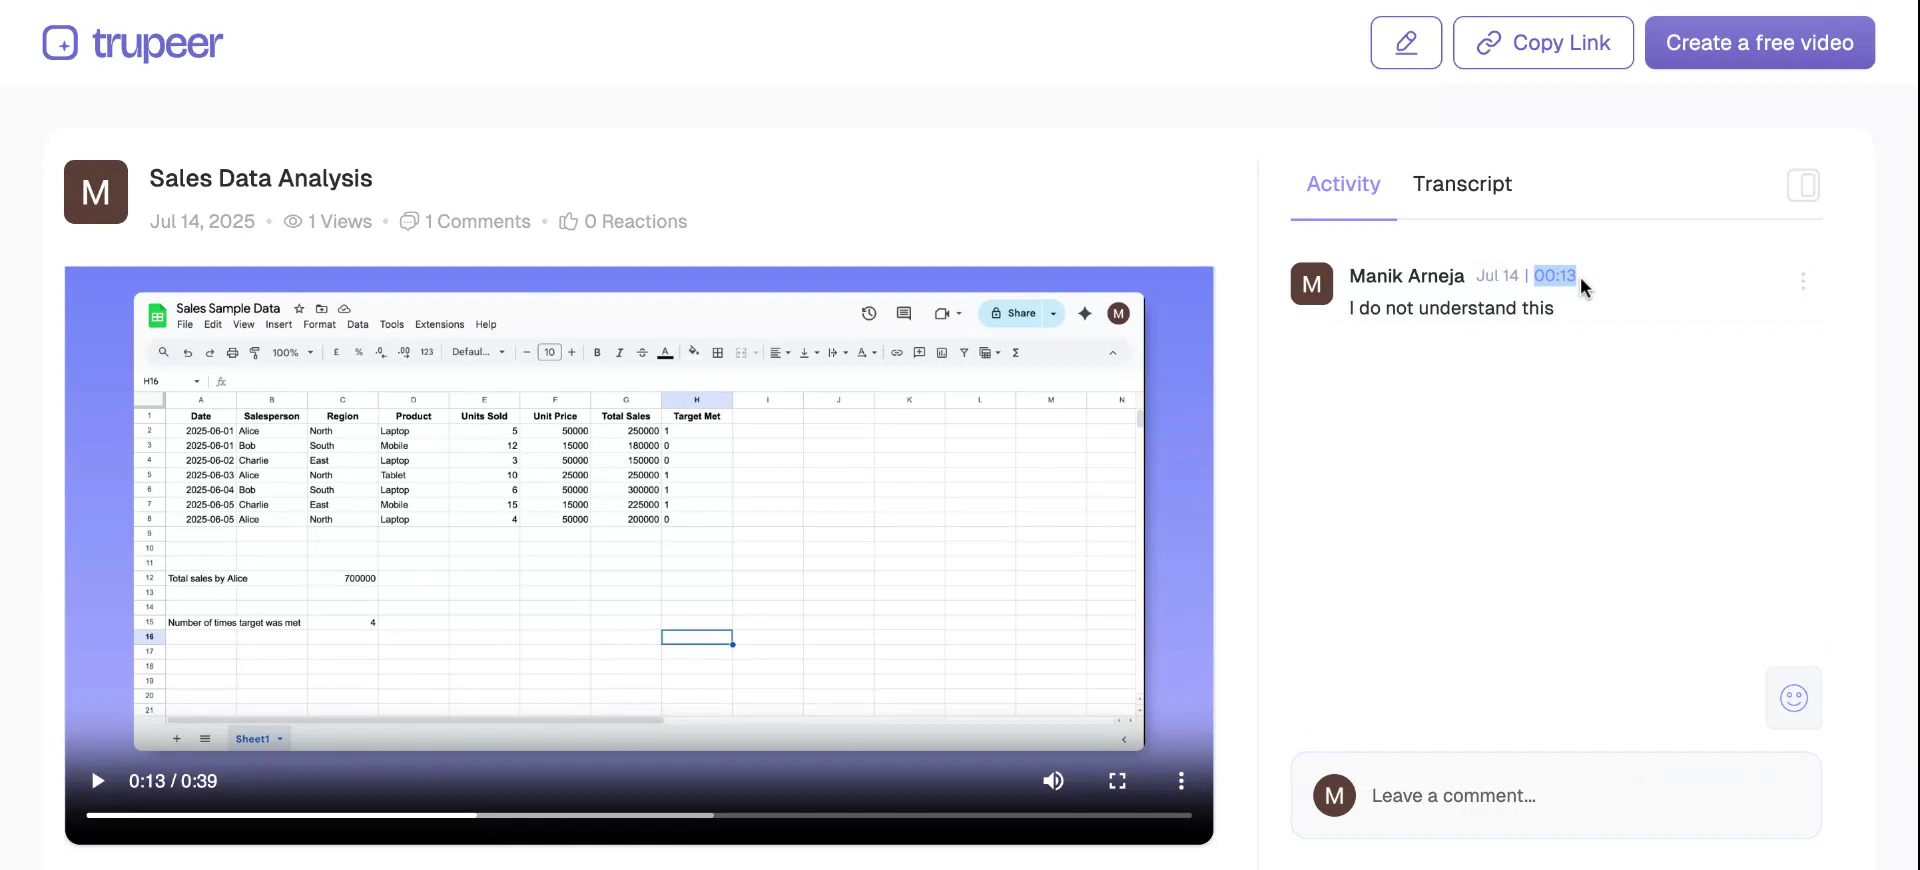Click the move-to-folder icon beside Sheets title
Image resolution: width=1920 pixels, height=870 pixels.
coord(322,309)
